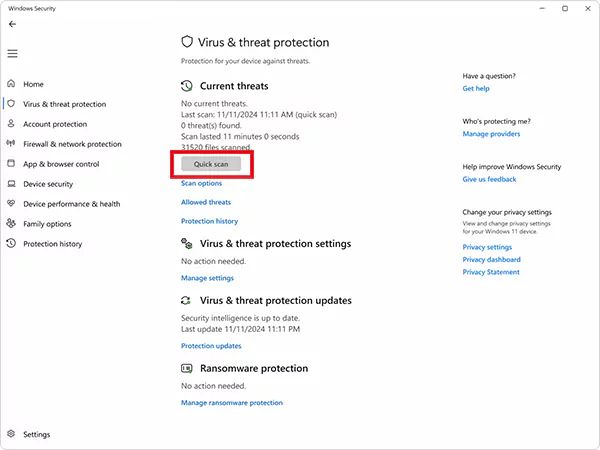Viewport: 600px width, 450px height.
Task: Click the protection updates refresh icon
Action: click(x=186, y=300)
